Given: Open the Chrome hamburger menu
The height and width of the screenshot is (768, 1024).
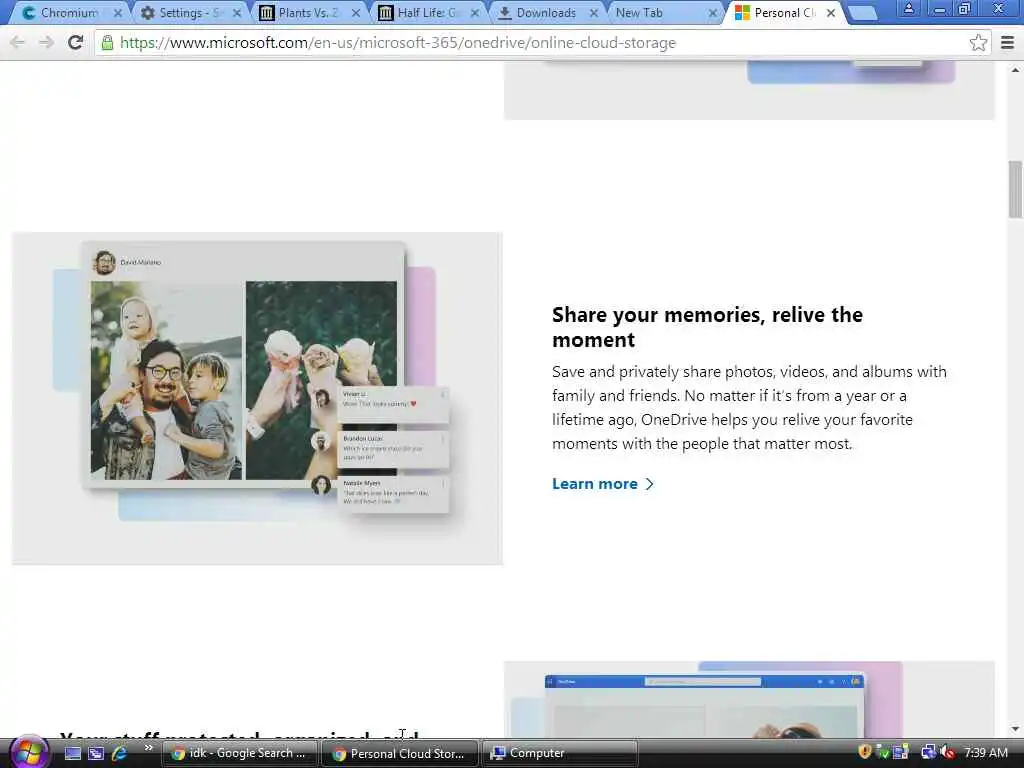Looking at the screenshot, I should (x=1007, y=42).
